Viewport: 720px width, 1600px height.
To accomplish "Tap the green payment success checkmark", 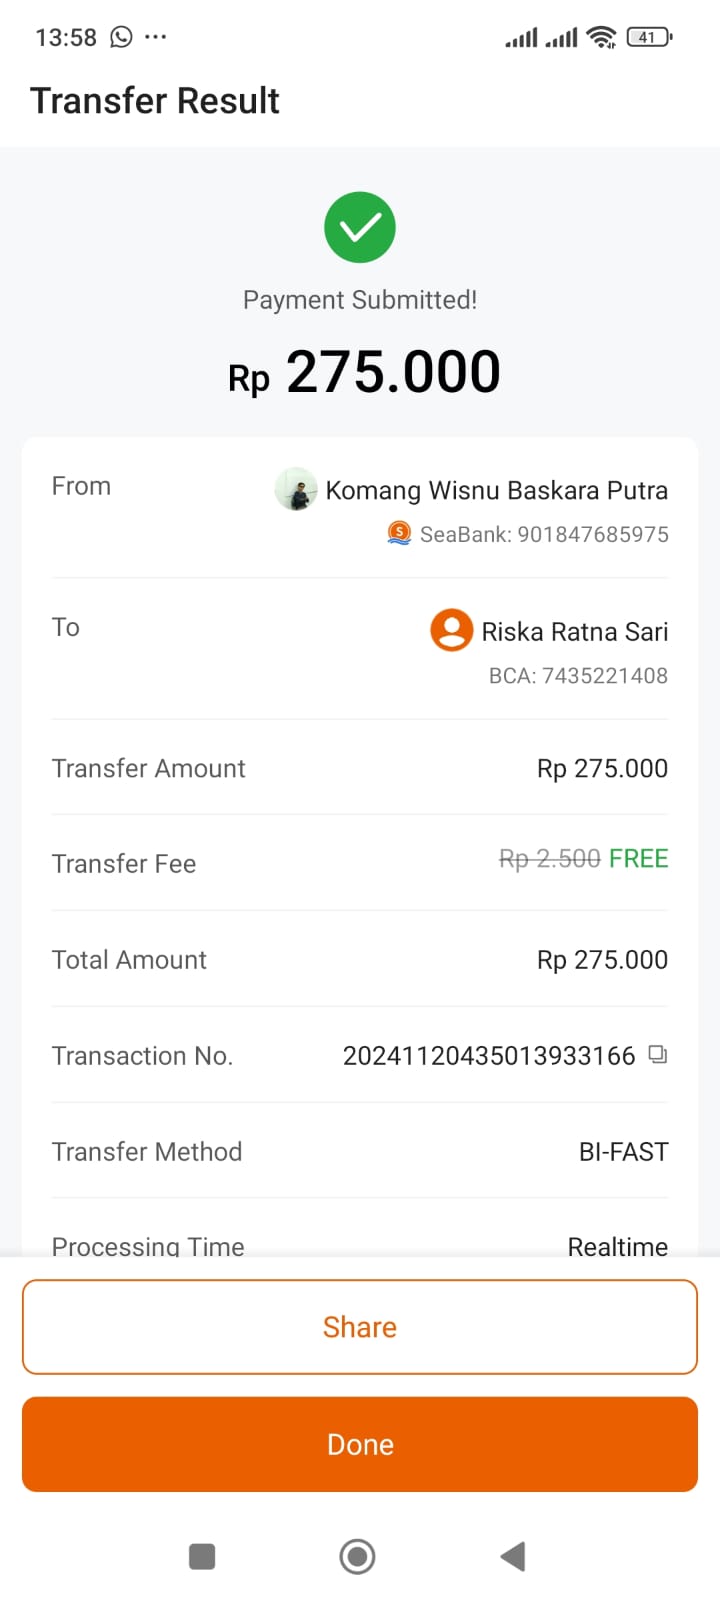I will coord(360,227).
